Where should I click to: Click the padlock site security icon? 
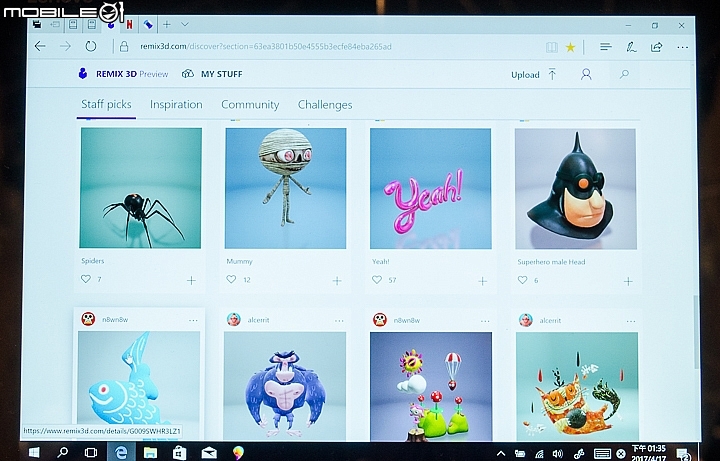click(124, 46)
